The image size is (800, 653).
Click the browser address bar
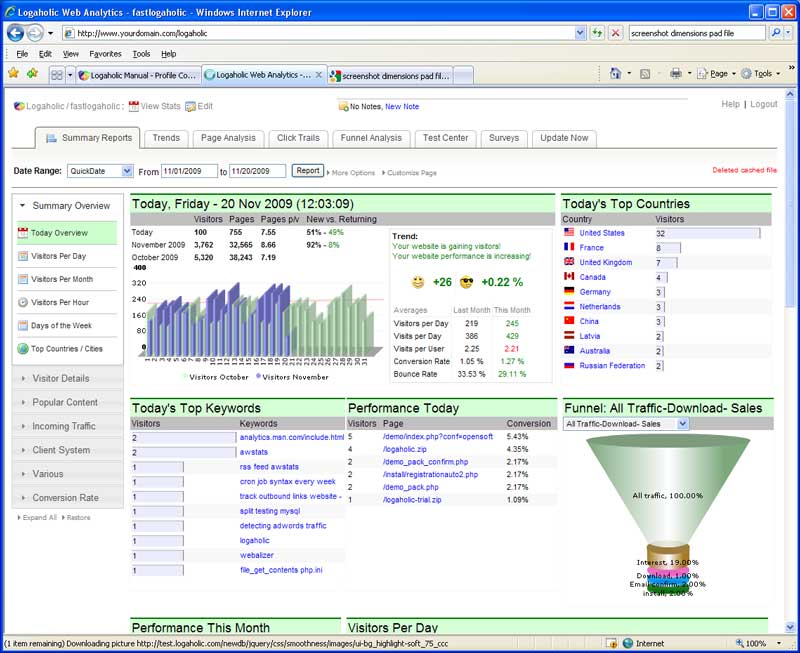click(324, 33)
